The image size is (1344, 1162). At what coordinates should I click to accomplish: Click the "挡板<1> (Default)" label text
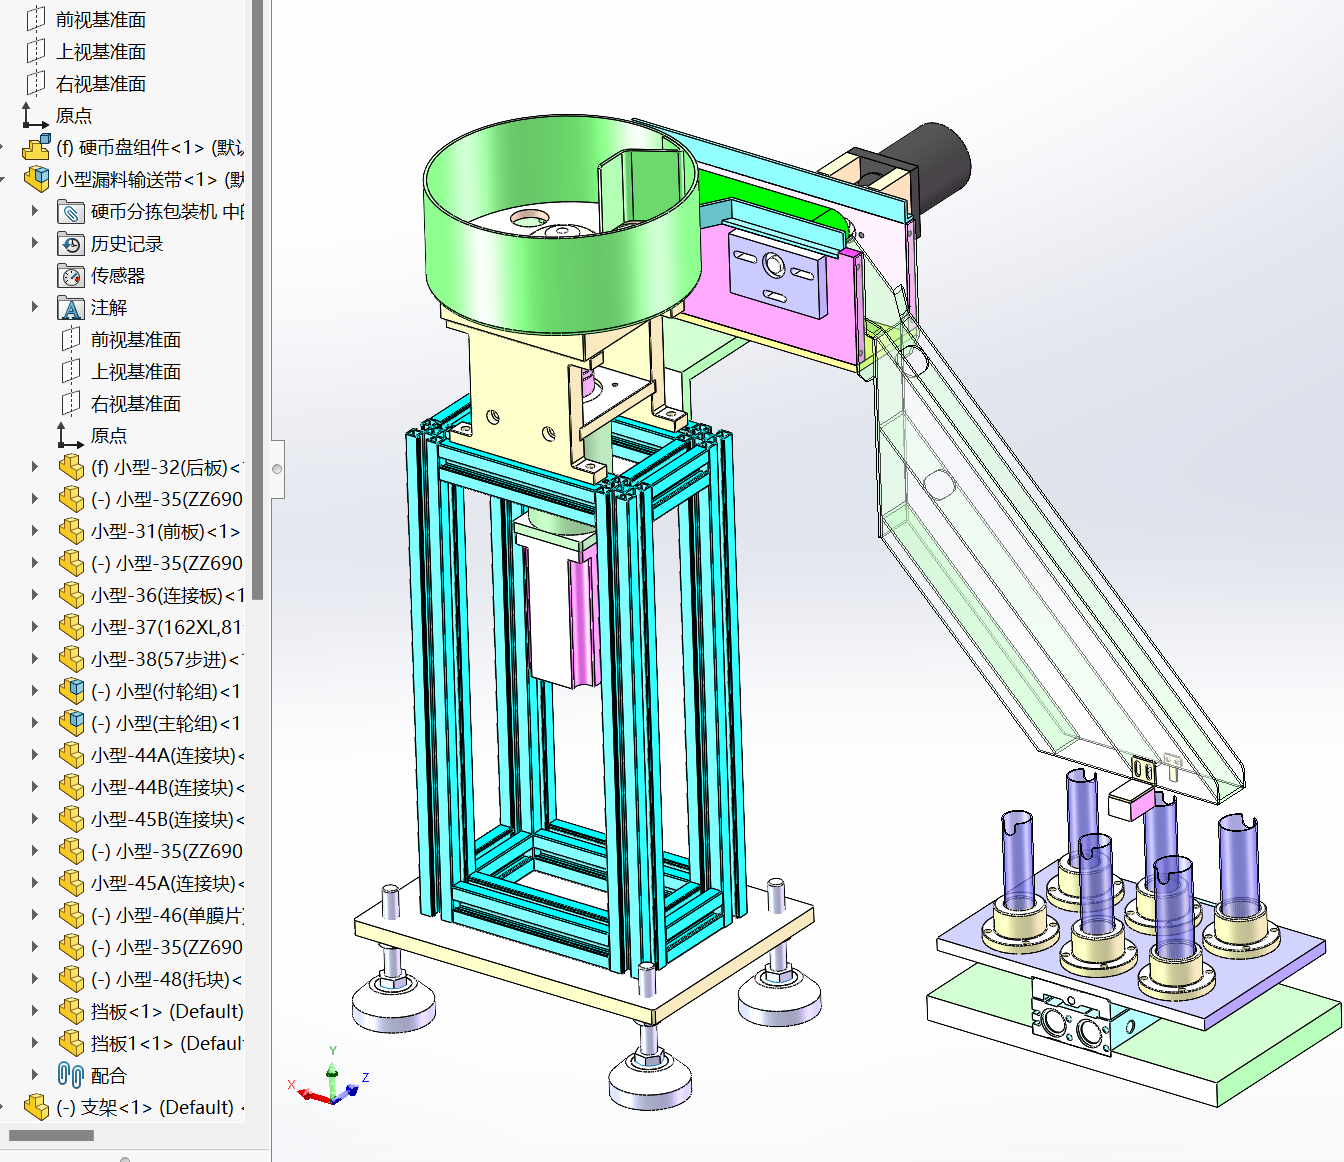pos(167,1012)
